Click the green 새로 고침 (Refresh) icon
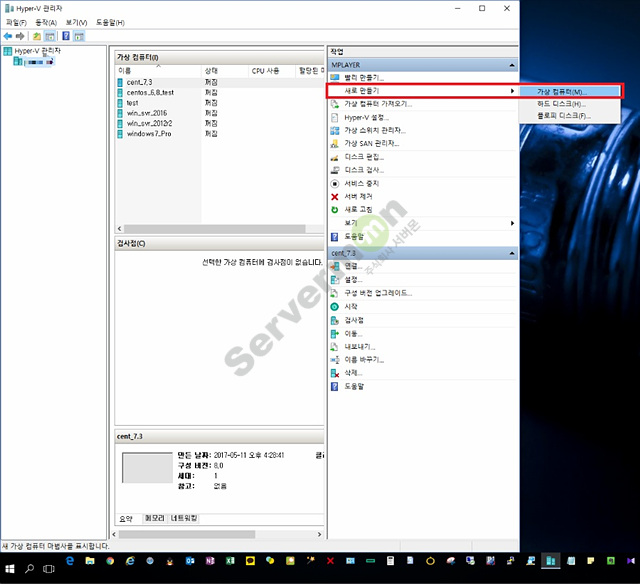The height and width of the screenshot is (585, 640). click(335, 210)
